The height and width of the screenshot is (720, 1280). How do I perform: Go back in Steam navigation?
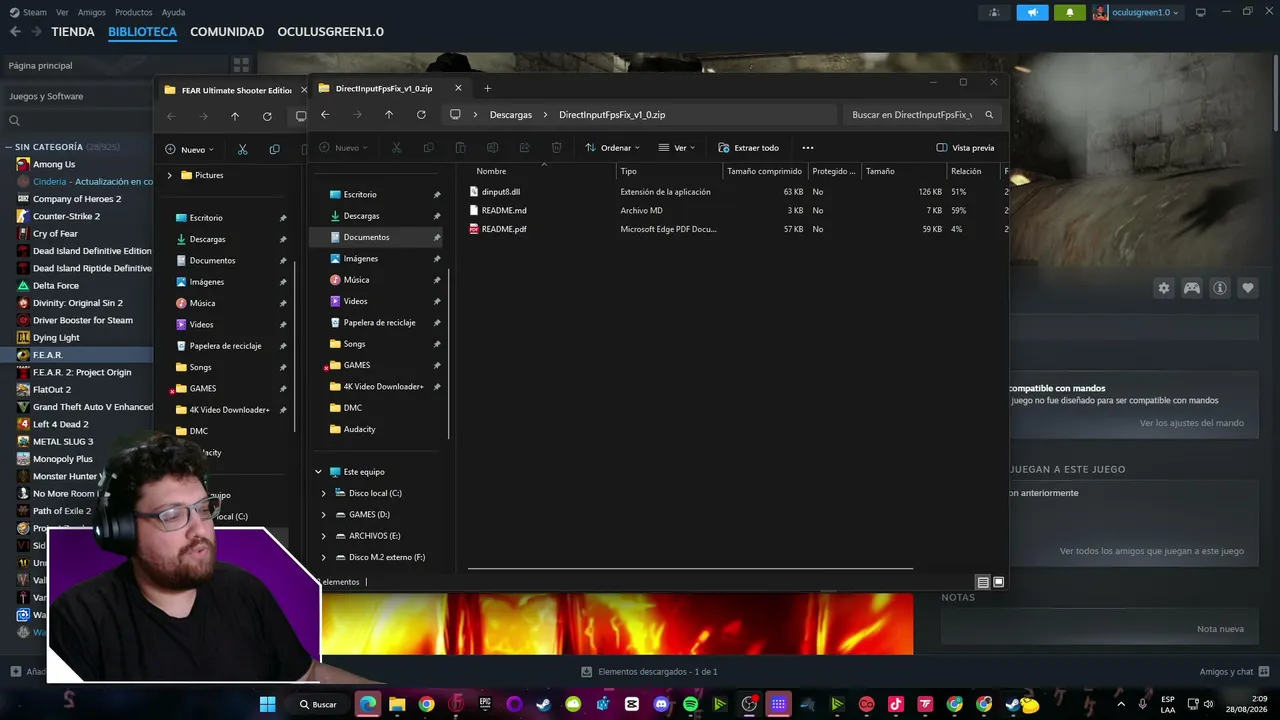click(x=15, y=32)
